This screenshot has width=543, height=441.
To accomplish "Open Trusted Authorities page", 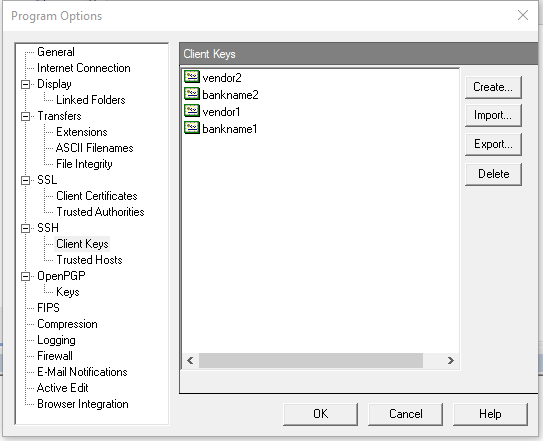I will [100, 212].
